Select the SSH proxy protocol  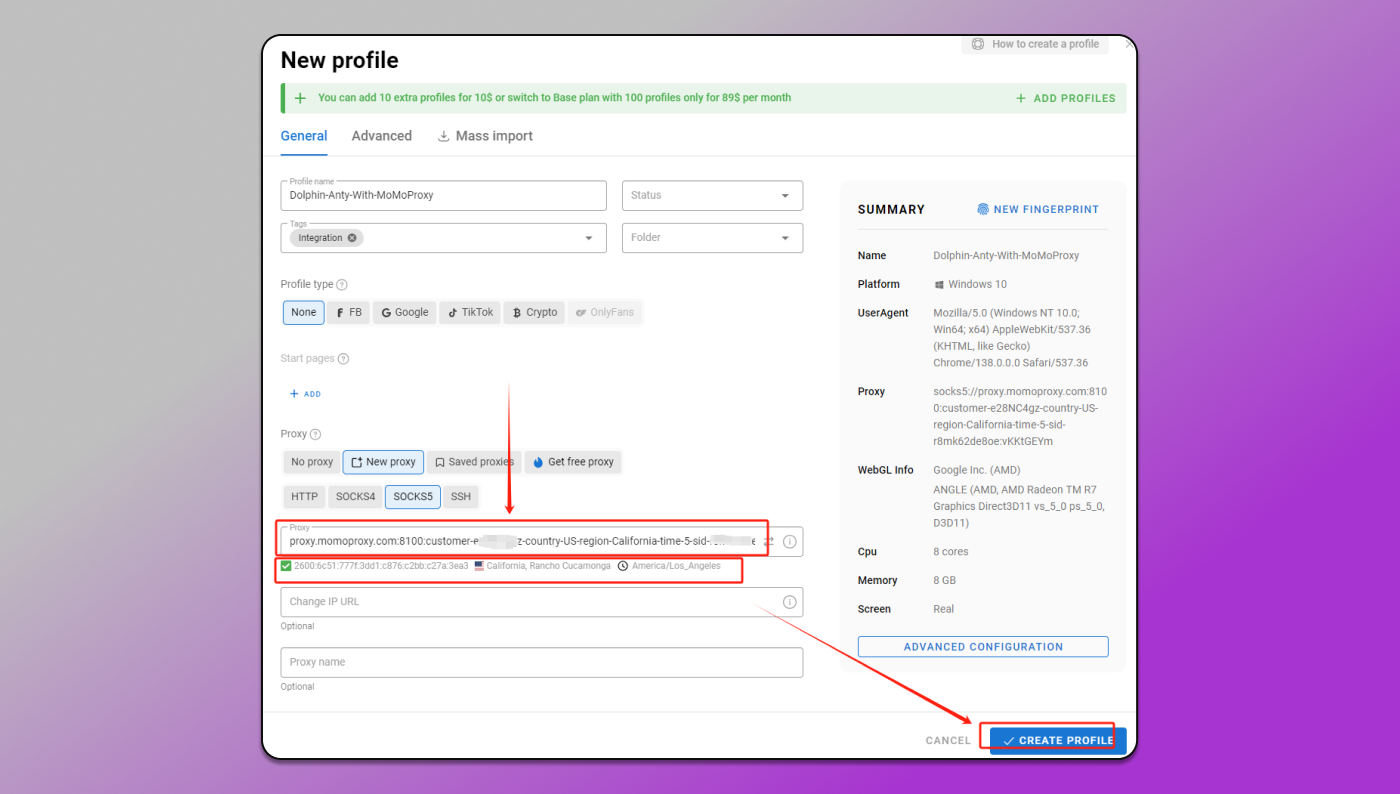pos(461,497)
